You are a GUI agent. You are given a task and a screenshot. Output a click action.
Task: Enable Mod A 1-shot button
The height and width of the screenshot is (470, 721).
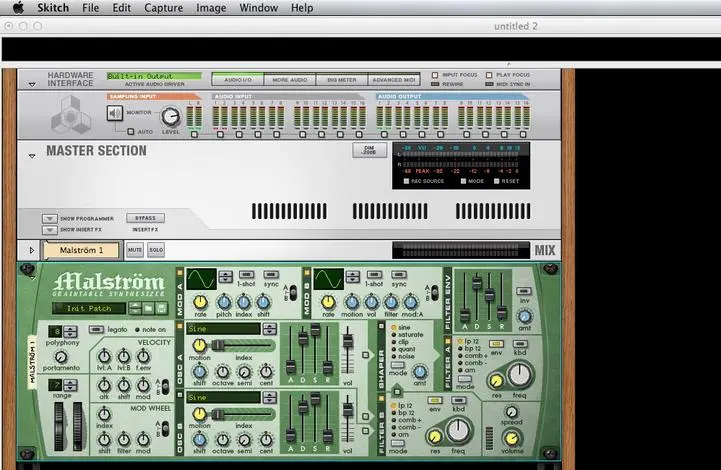[x=246, y=274]
